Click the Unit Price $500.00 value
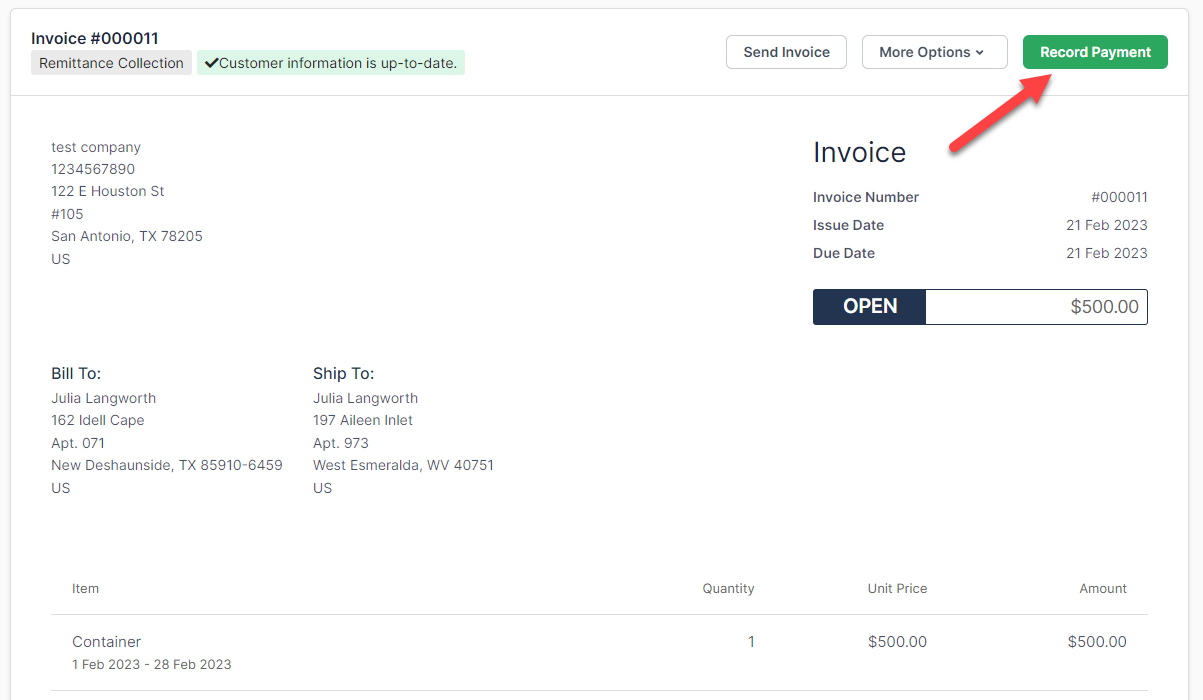Image resolution: width=1203 pixels, height=700 pixels. tap(897, 641)
